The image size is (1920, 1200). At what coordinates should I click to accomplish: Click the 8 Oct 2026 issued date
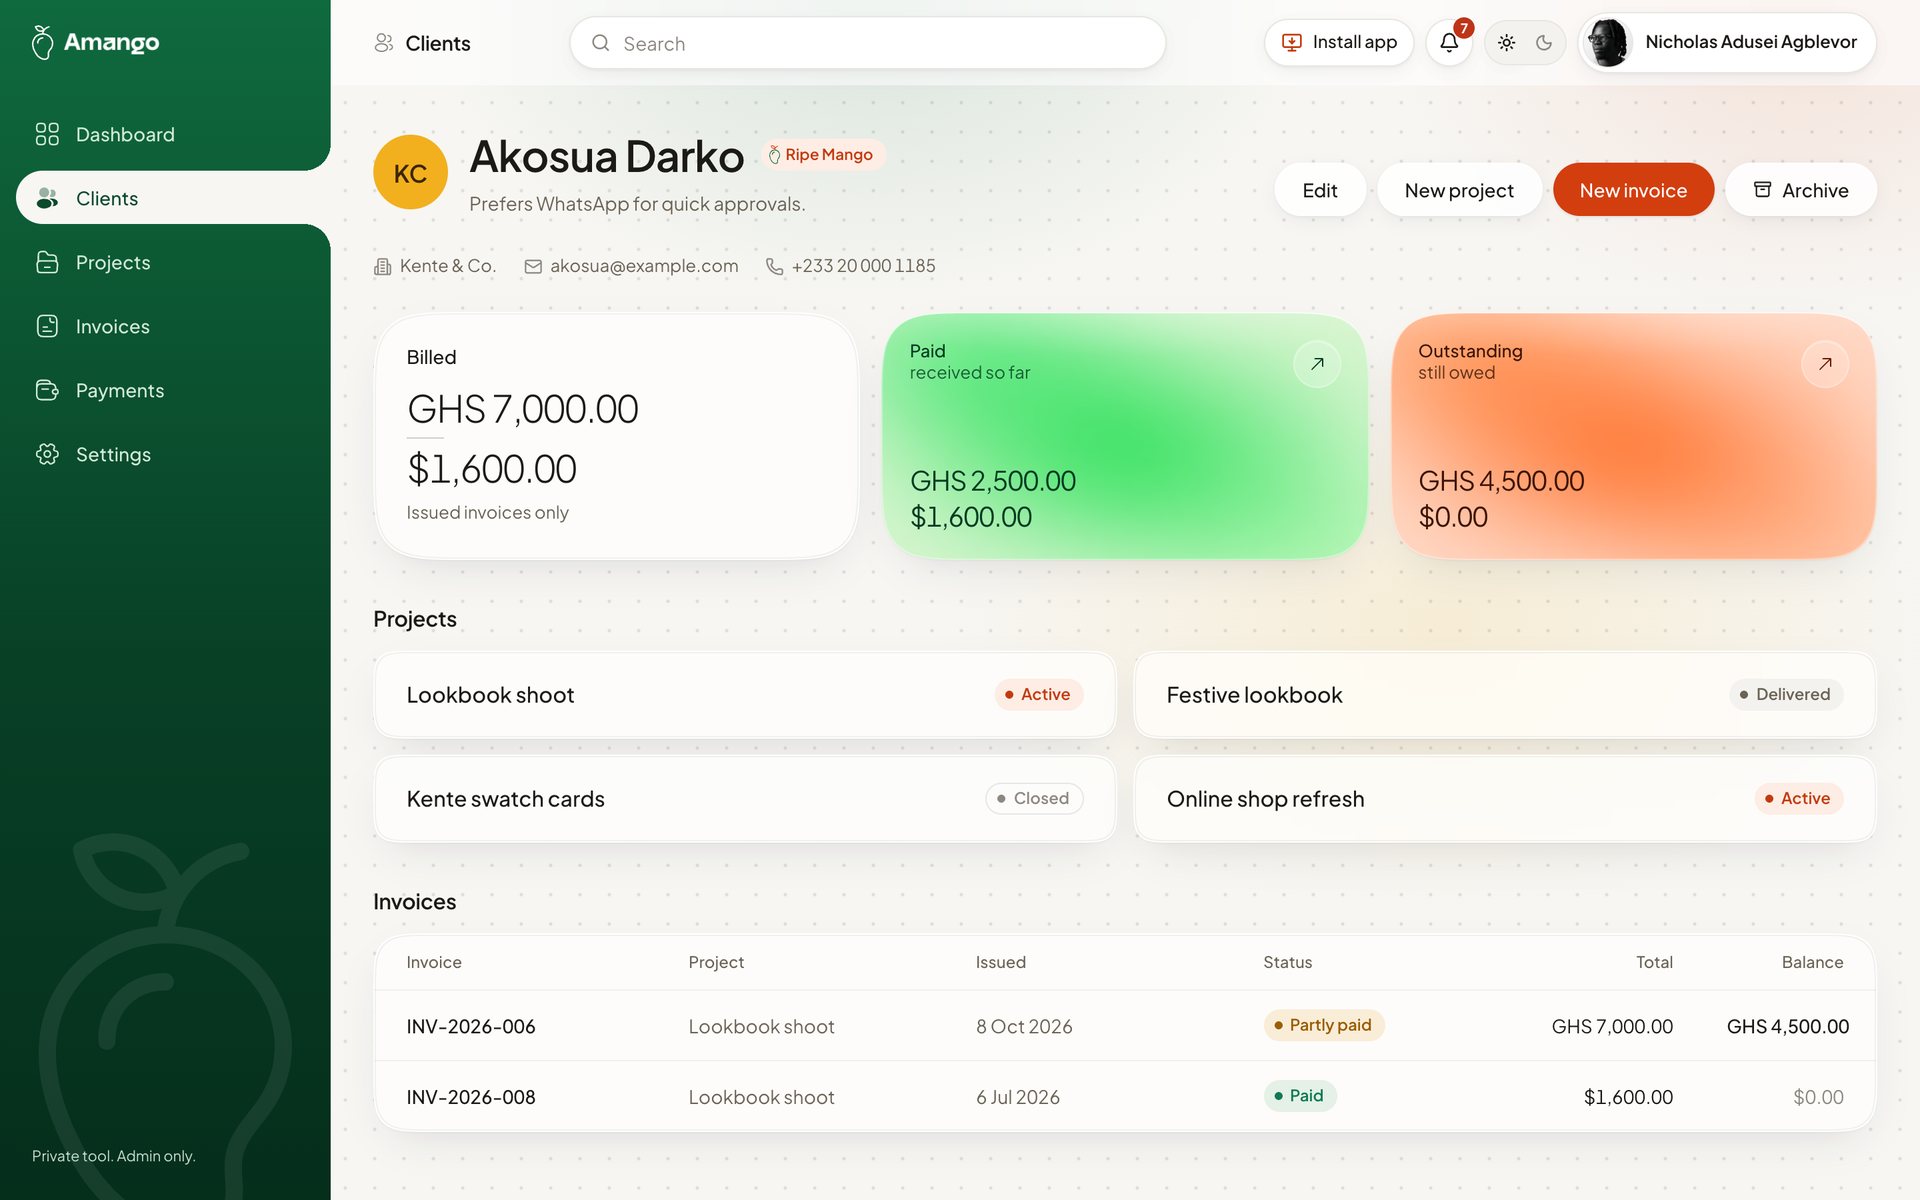pyautogui.click(x=1024, y=1027)
